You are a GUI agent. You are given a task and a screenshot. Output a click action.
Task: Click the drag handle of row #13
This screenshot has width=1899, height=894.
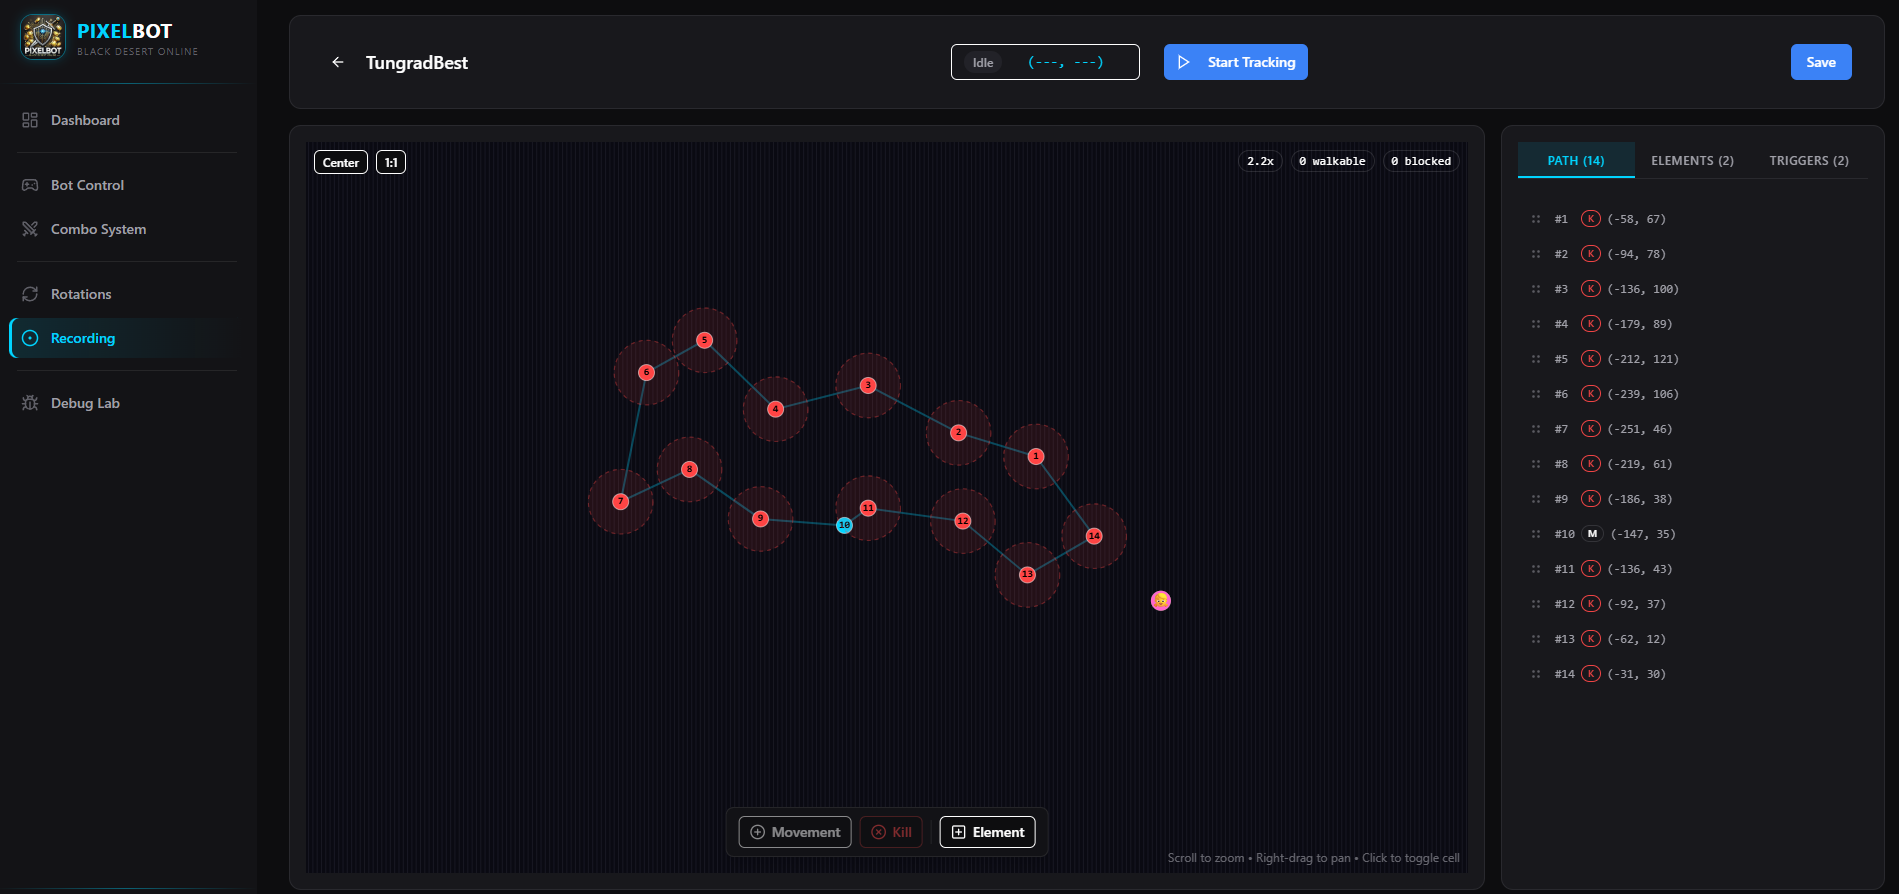[x=1536, y=639]
